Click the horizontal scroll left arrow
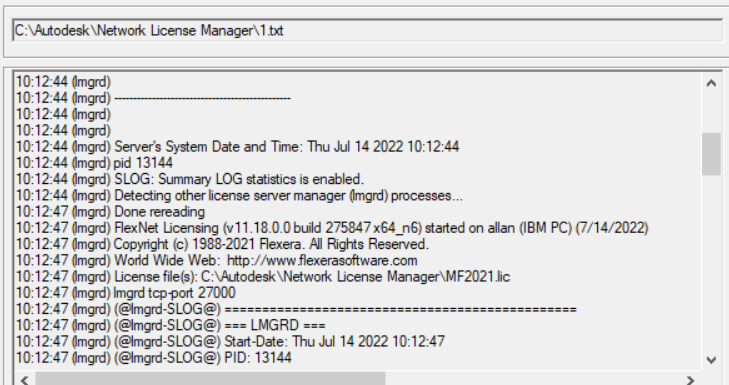 tap(25, 380)
